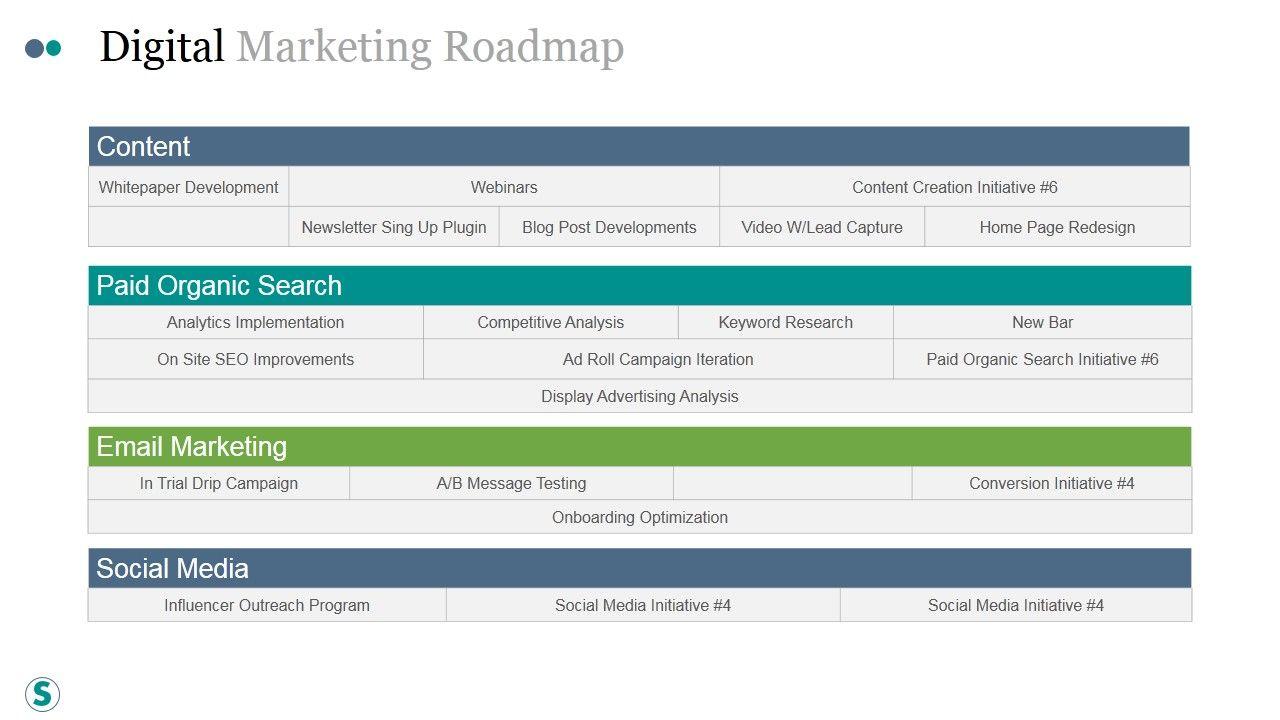Click the two-dot bullet icon beside title
The height and width of the screenshot is (720, 1280).
pos(43,48)
